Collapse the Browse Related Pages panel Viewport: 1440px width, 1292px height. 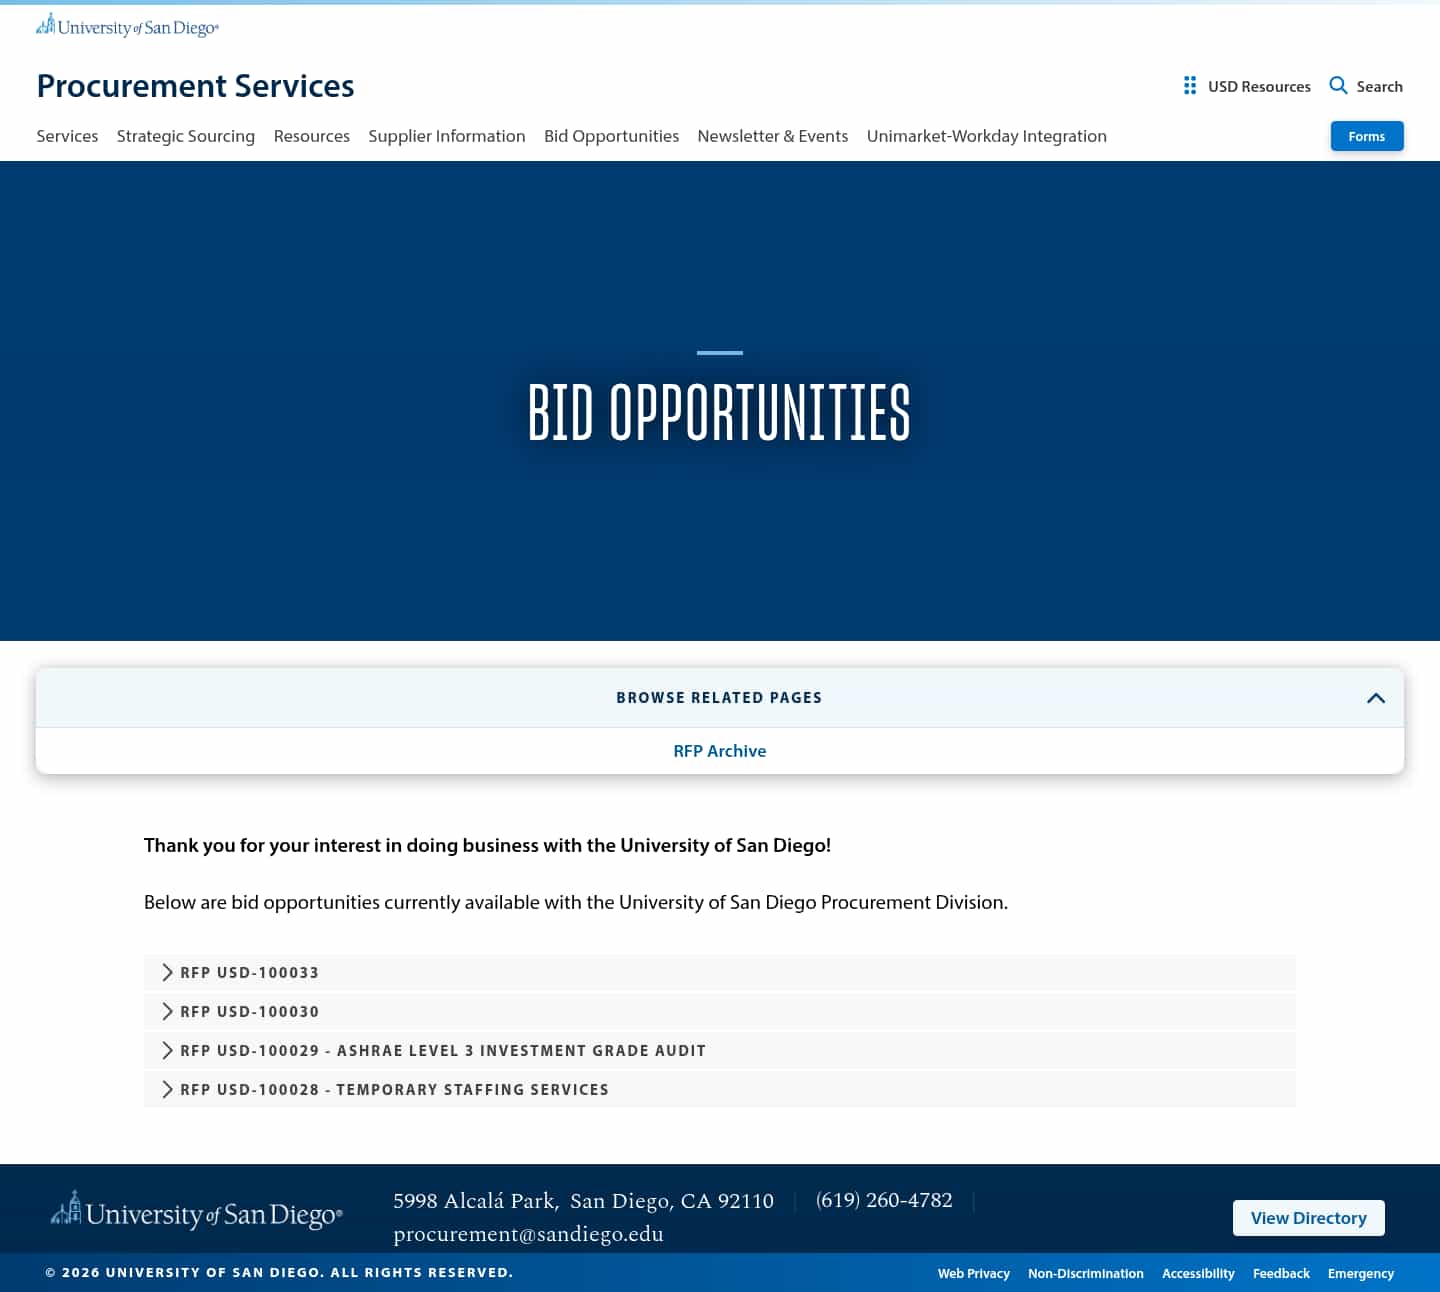pos(1376,698)
